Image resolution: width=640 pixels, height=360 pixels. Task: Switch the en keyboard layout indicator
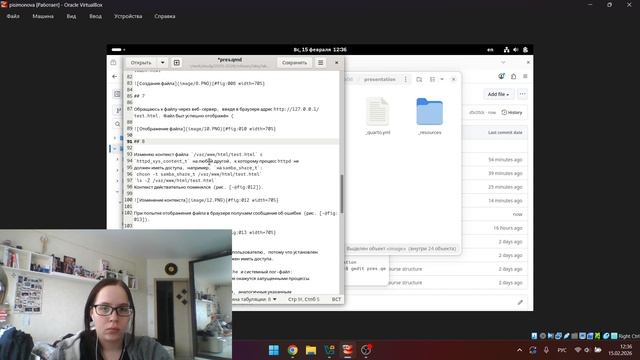pyautogui.click(x=490, y=50)
